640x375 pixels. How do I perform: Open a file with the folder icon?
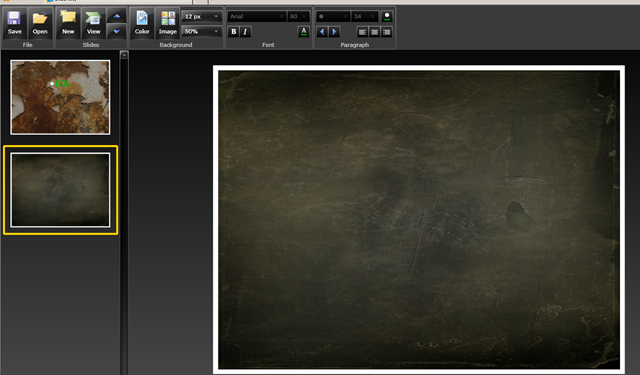click(40, 23)
